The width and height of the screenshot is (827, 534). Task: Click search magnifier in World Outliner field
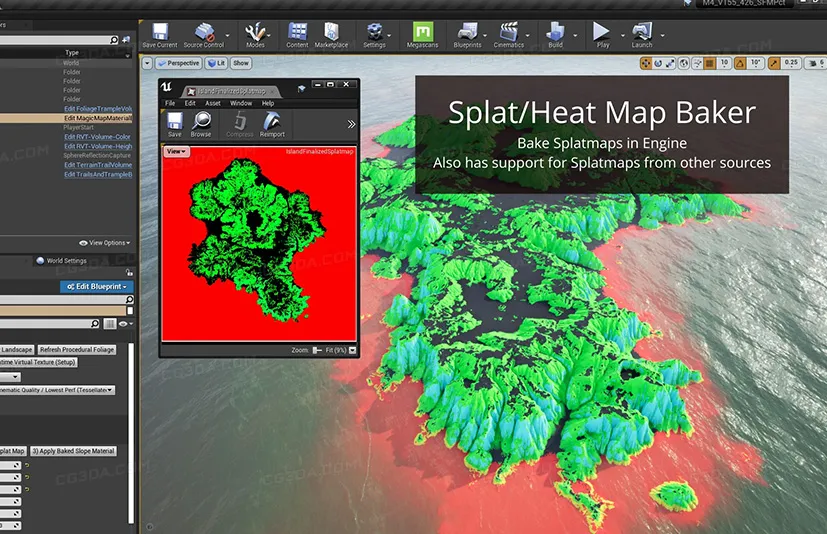pos(113,40)
